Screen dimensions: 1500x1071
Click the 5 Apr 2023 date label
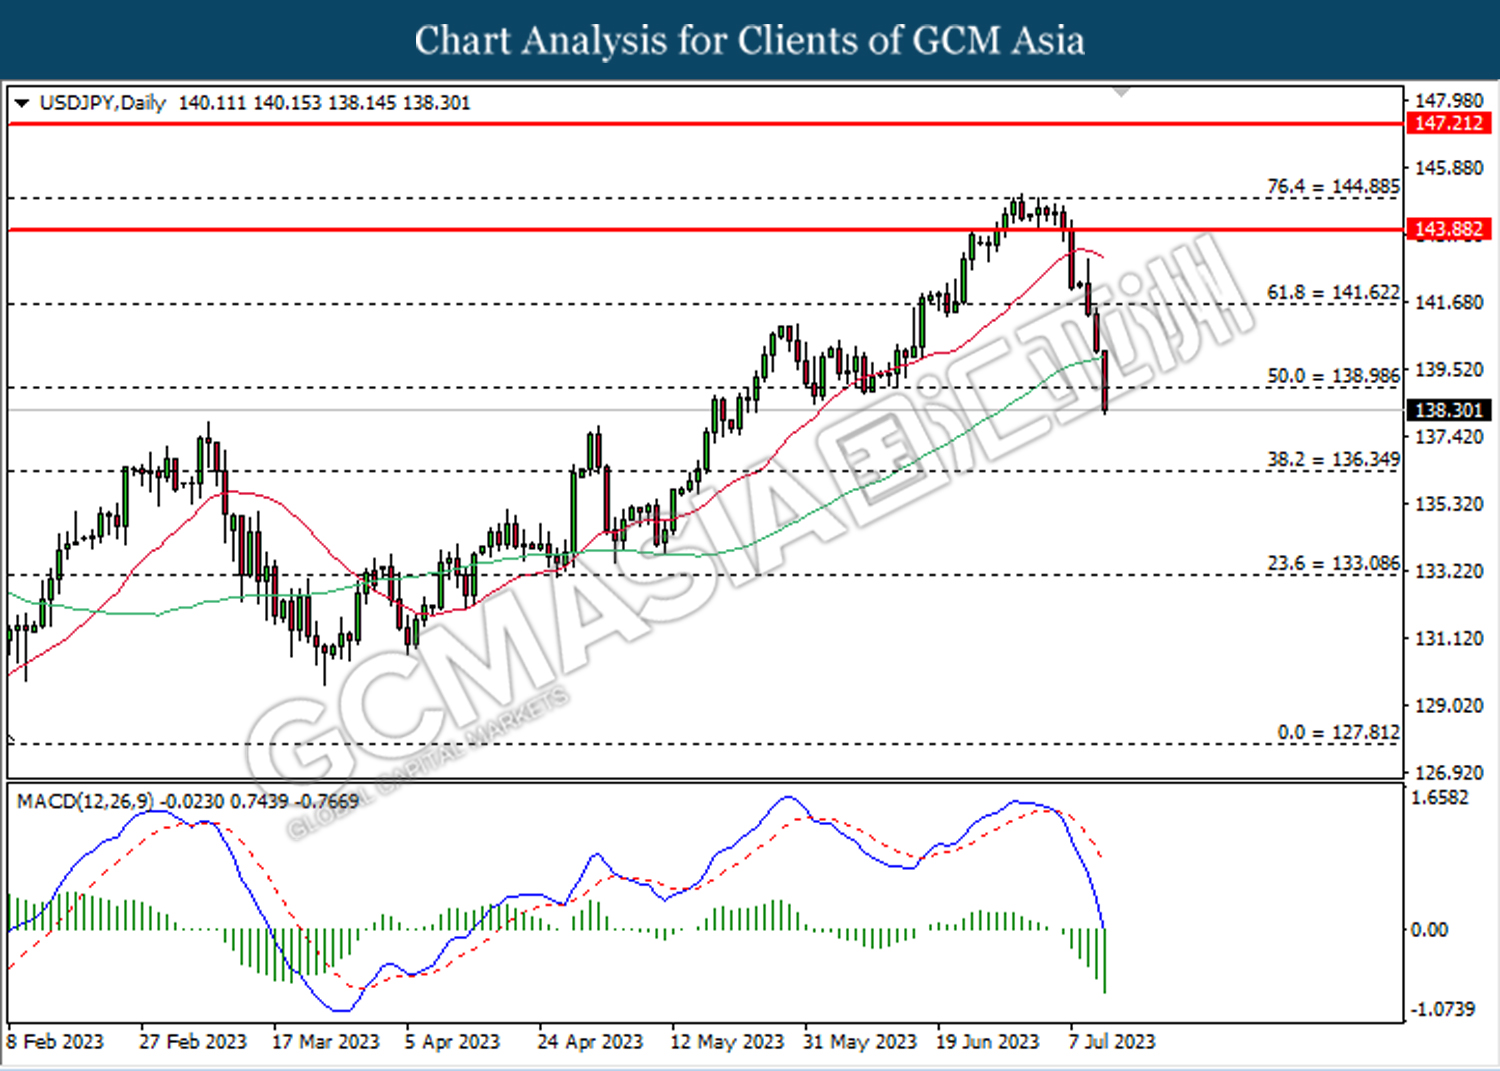[452, 1041]
